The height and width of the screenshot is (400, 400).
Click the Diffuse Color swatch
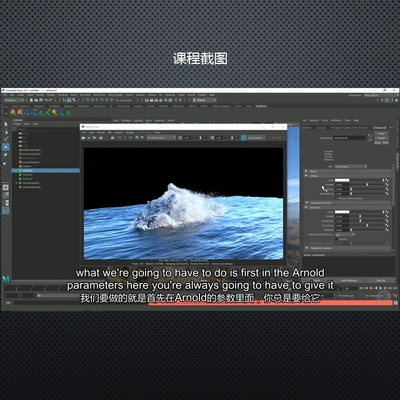tap(342, 180)
